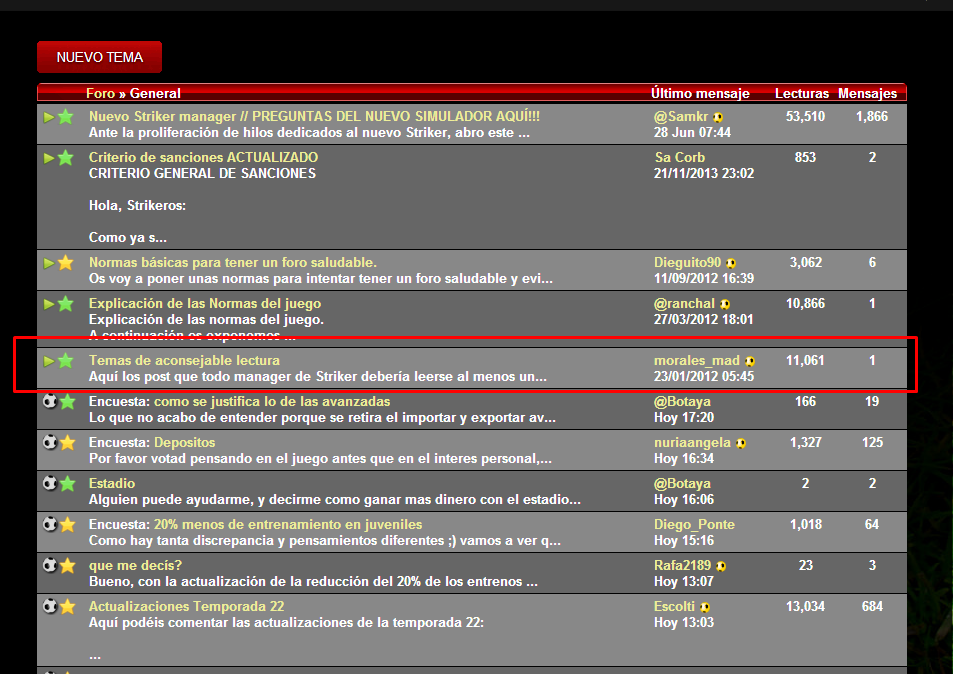The width and height of the screenshot is (953, 674).
Task: Open the Estadio thread
Action: pyautogui.click(x=112, y=483)
